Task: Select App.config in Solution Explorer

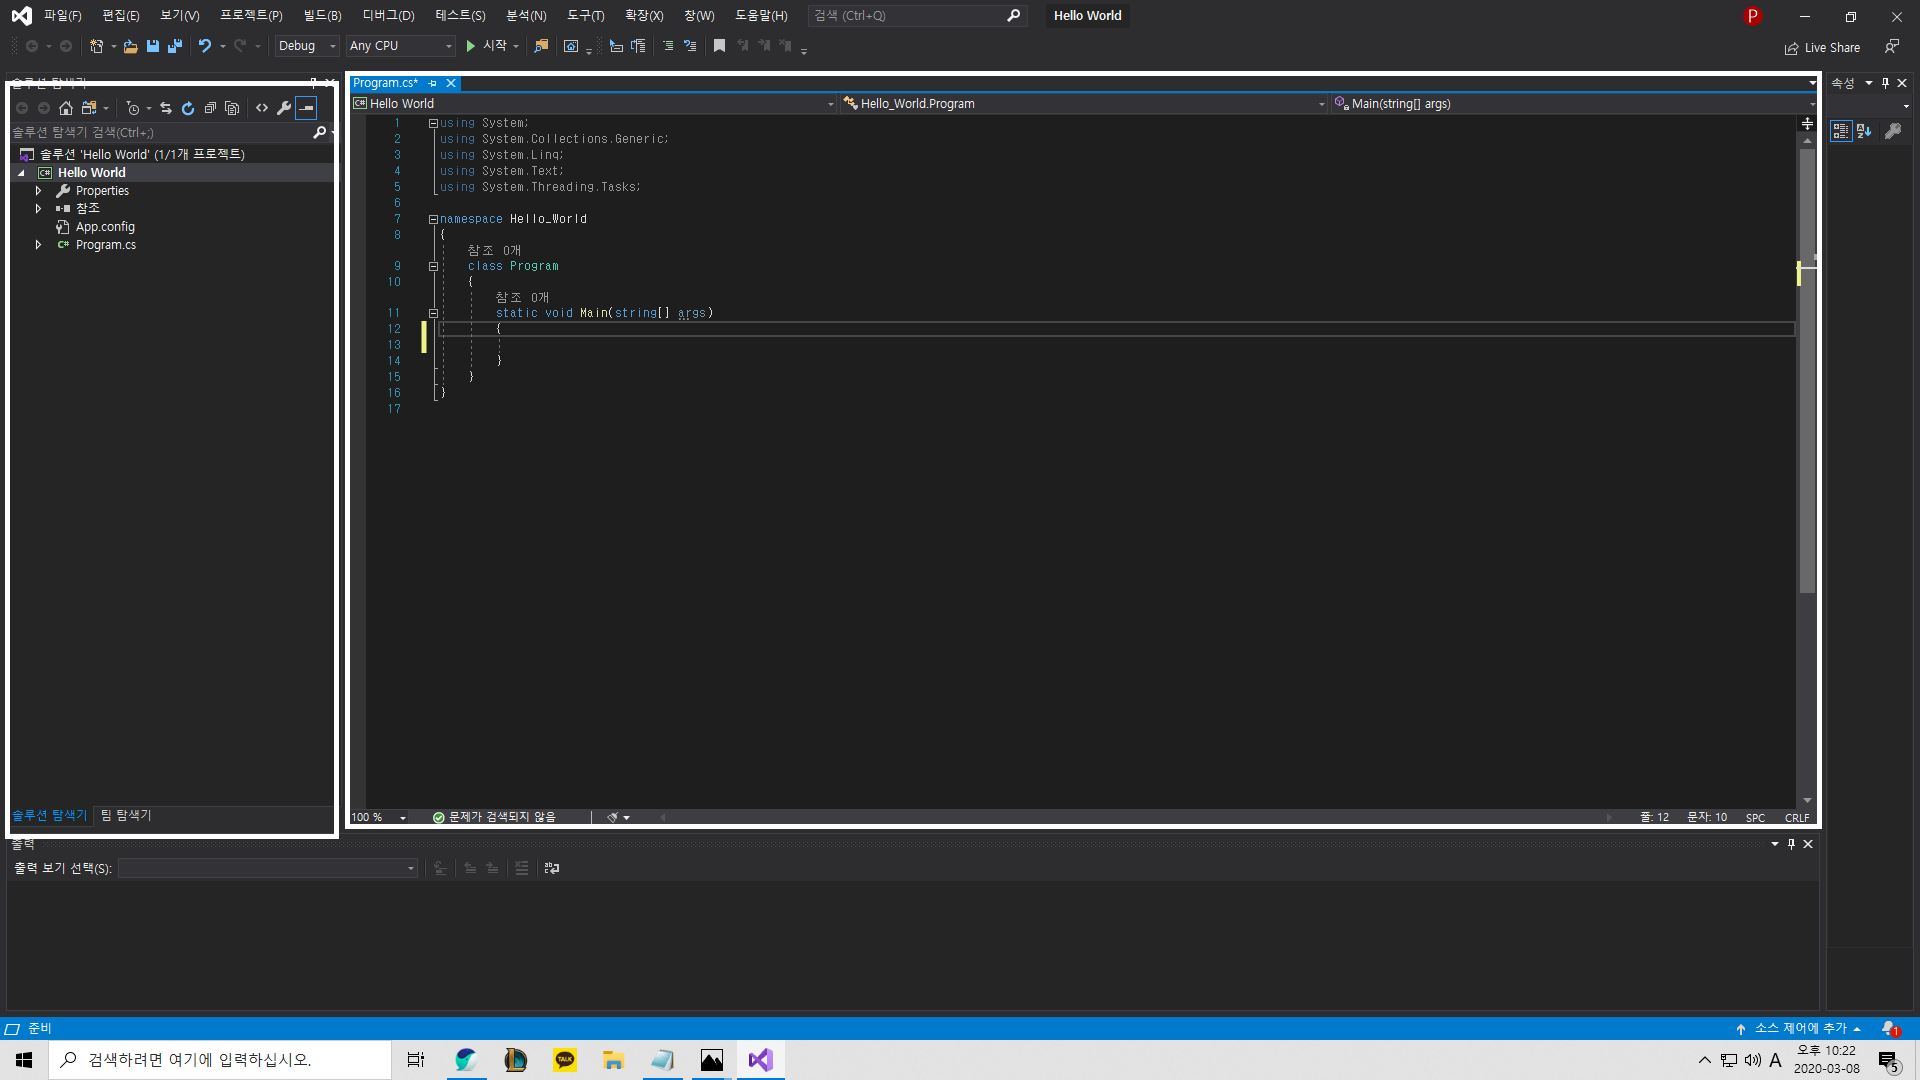Action: pyautogui.click(x=105, y=227)
